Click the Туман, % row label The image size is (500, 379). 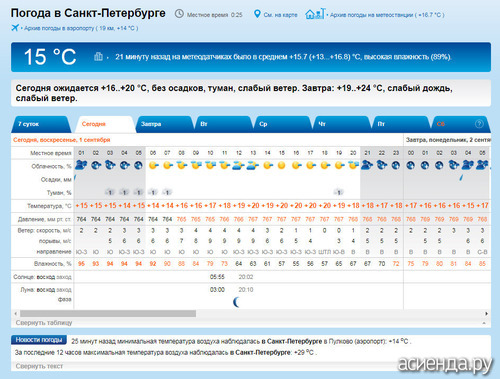click(59, 193)
